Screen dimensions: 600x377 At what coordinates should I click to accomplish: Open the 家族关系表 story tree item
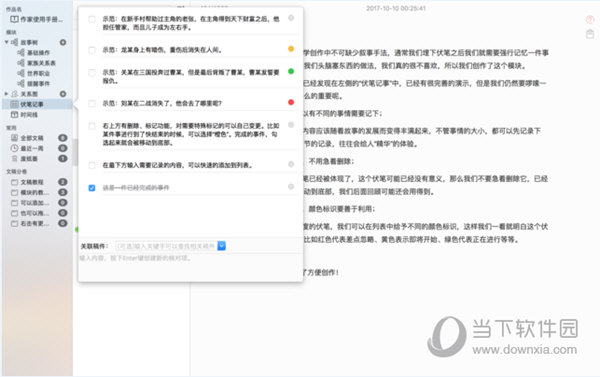[x=36, y=63]
